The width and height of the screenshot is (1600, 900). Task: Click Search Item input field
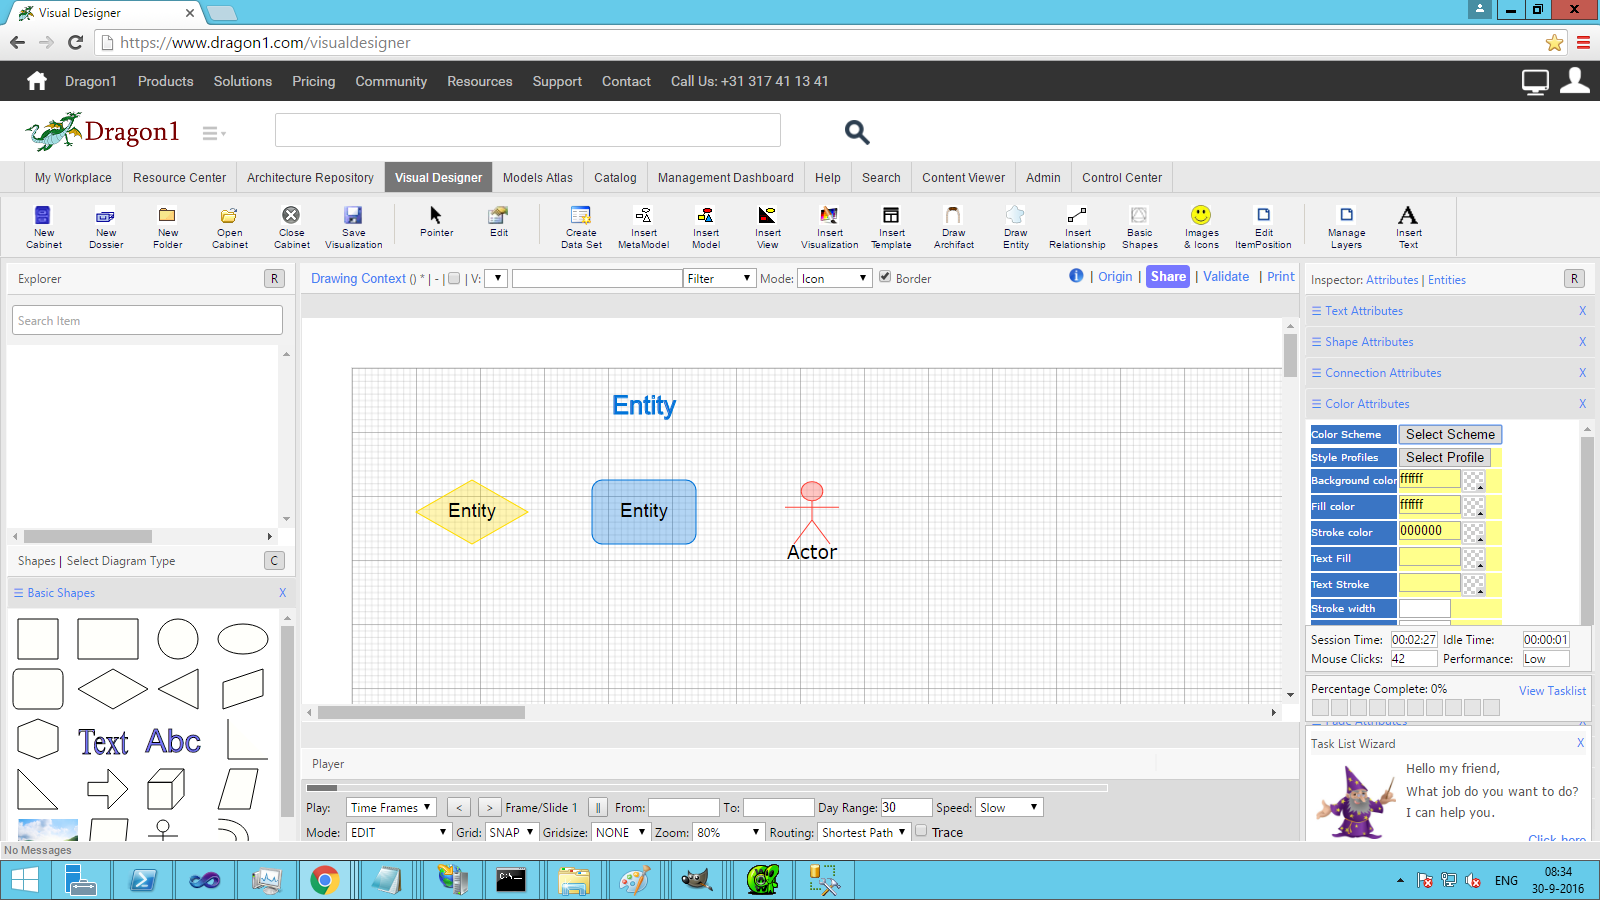pos(148,320)
